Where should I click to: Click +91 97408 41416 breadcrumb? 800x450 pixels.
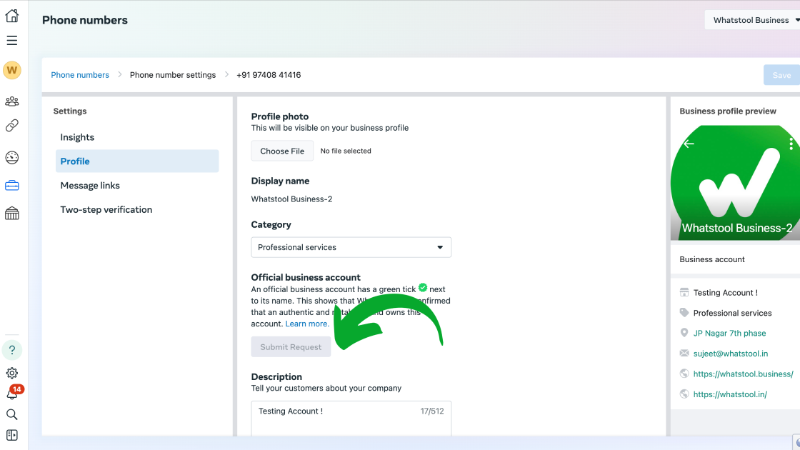coord(268,75)
